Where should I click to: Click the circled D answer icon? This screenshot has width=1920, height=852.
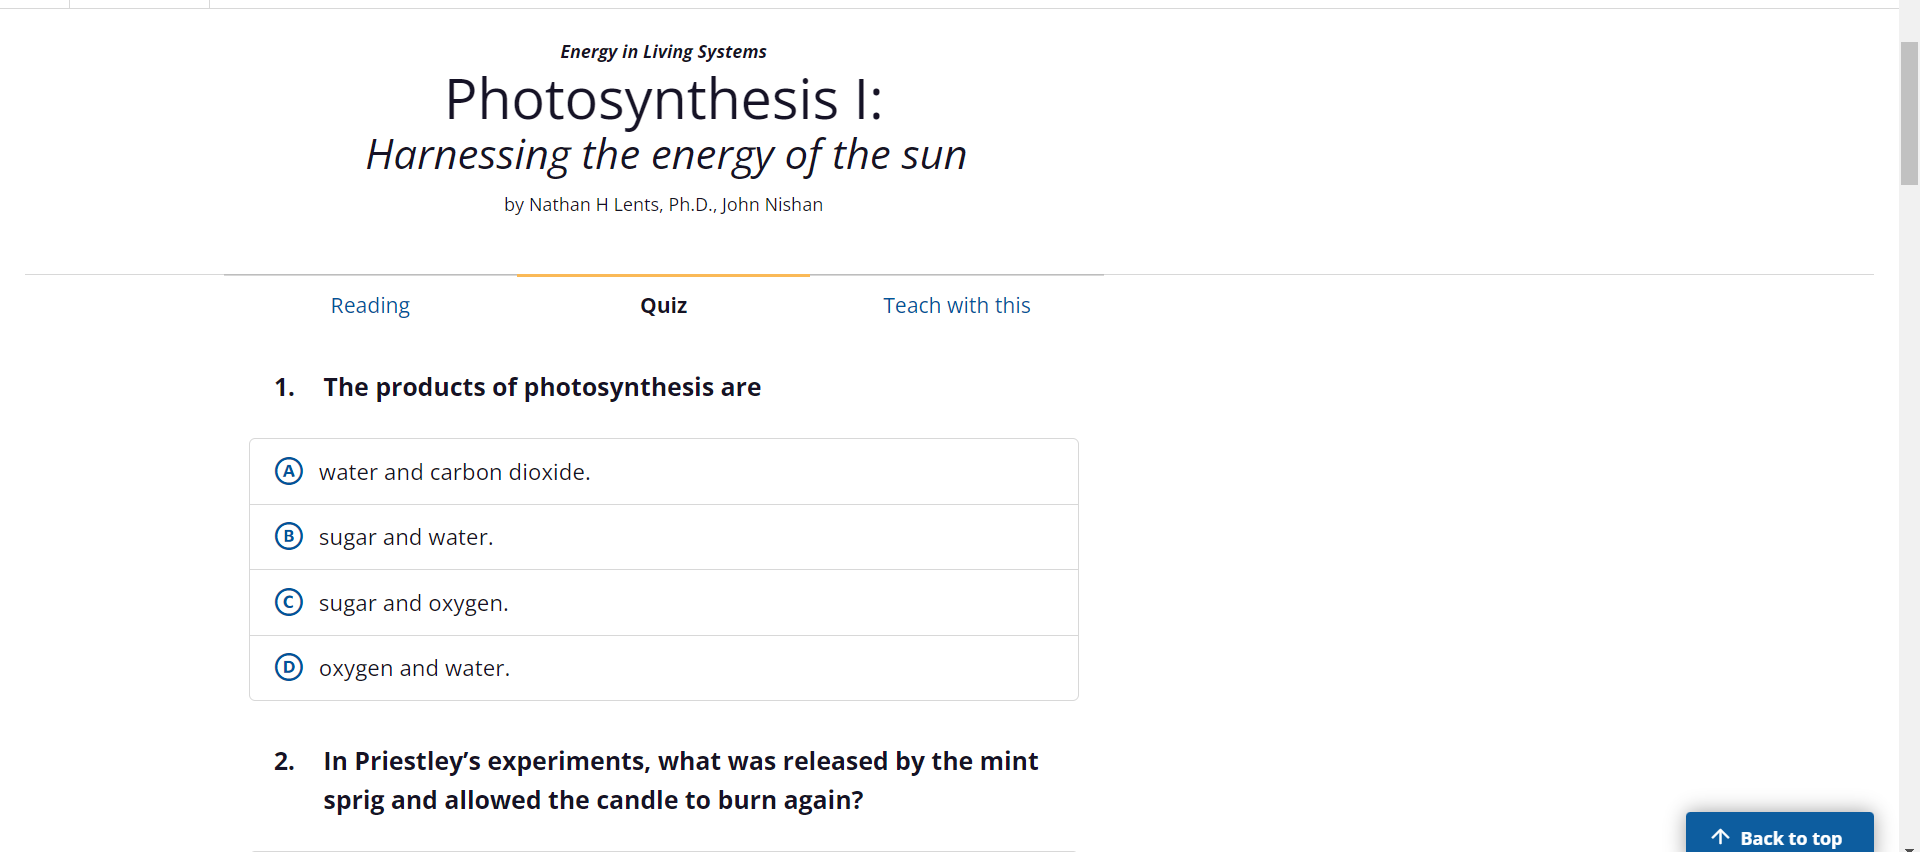tap(288, 667)
